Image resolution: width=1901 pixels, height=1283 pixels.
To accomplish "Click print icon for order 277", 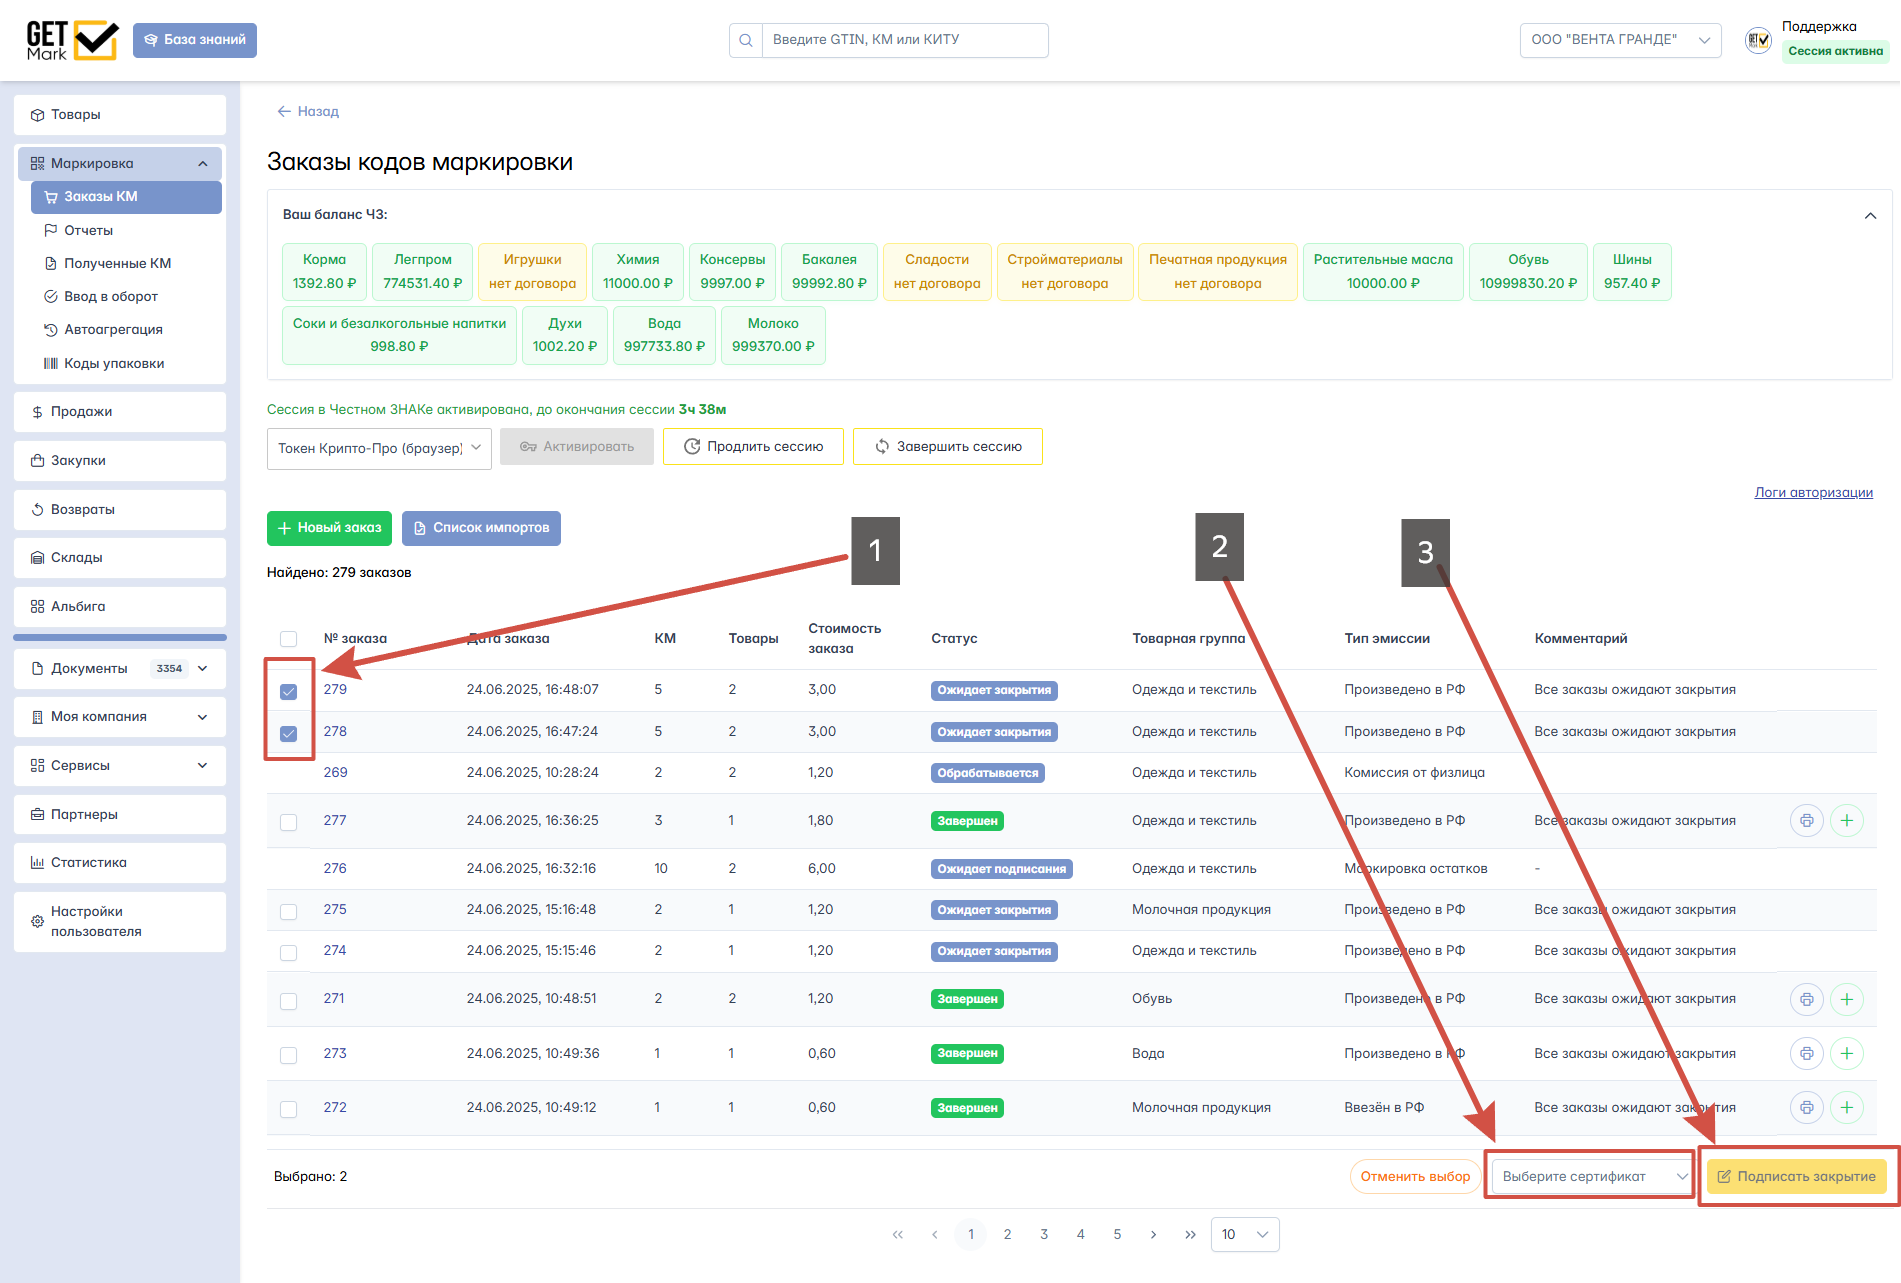I will (1806, 821).
